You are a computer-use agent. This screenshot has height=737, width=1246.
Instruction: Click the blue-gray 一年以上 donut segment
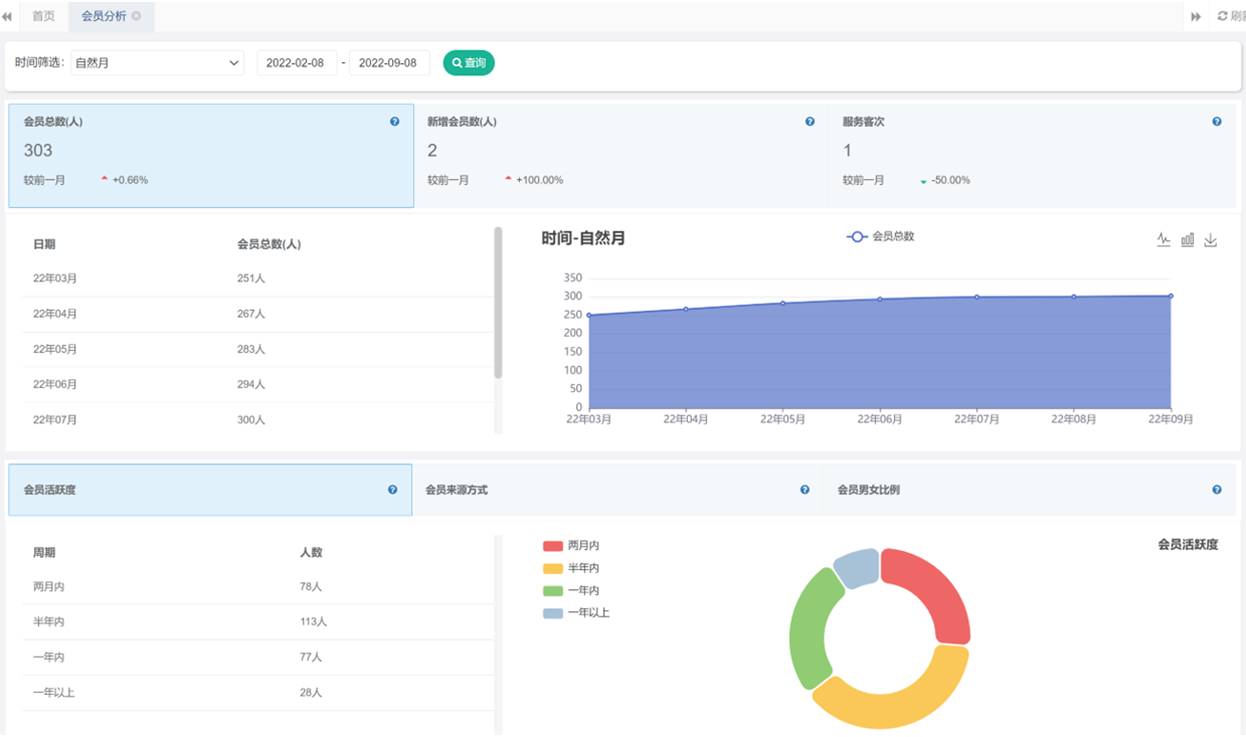[x=858, y=567]
